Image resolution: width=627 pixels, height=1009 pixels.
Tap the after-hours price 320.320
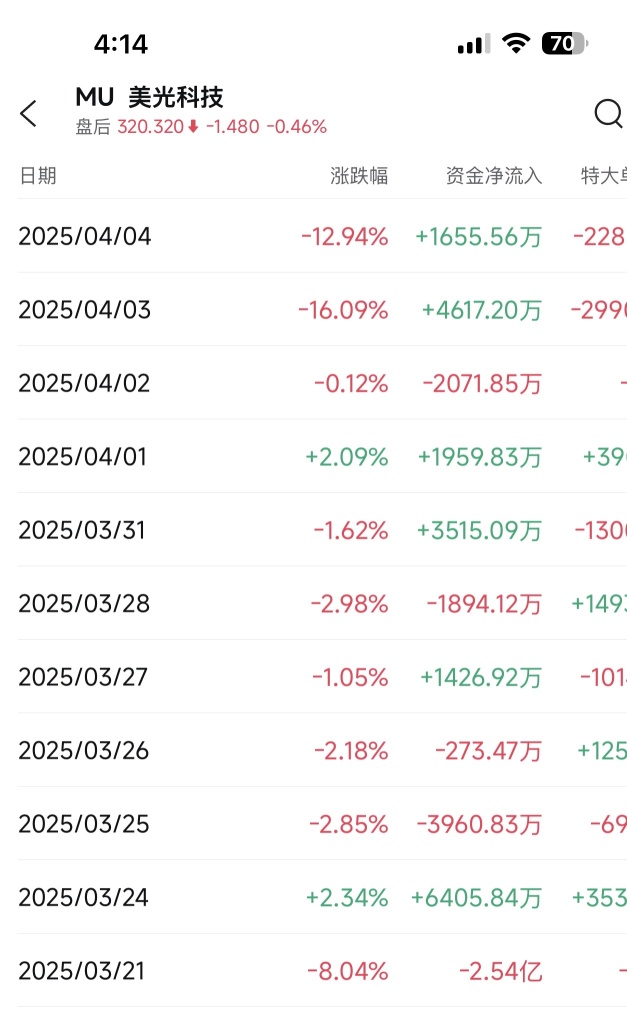[x=151, y=127]
